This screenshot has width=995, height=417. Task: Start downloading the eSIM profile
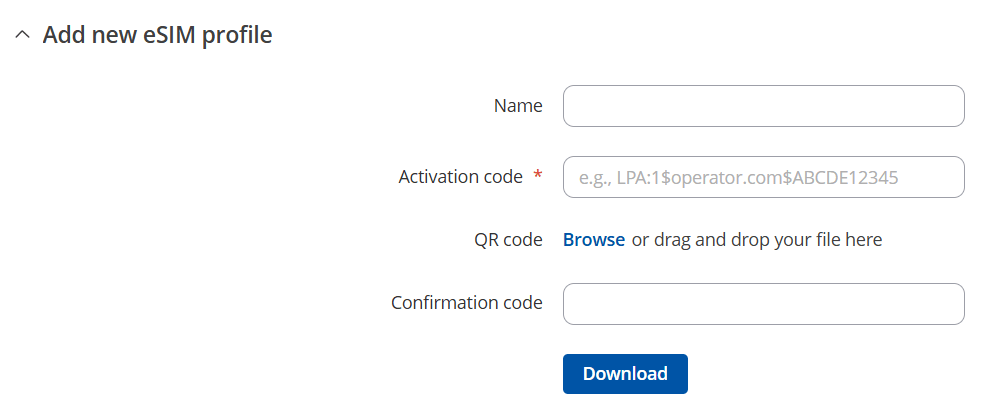coord(625,374)
